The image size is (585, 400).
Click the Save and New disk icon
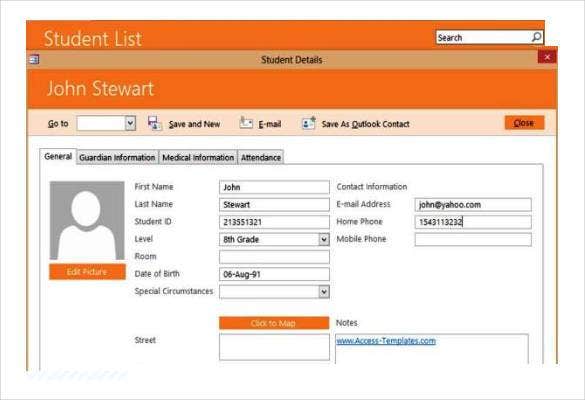point(154,123)
